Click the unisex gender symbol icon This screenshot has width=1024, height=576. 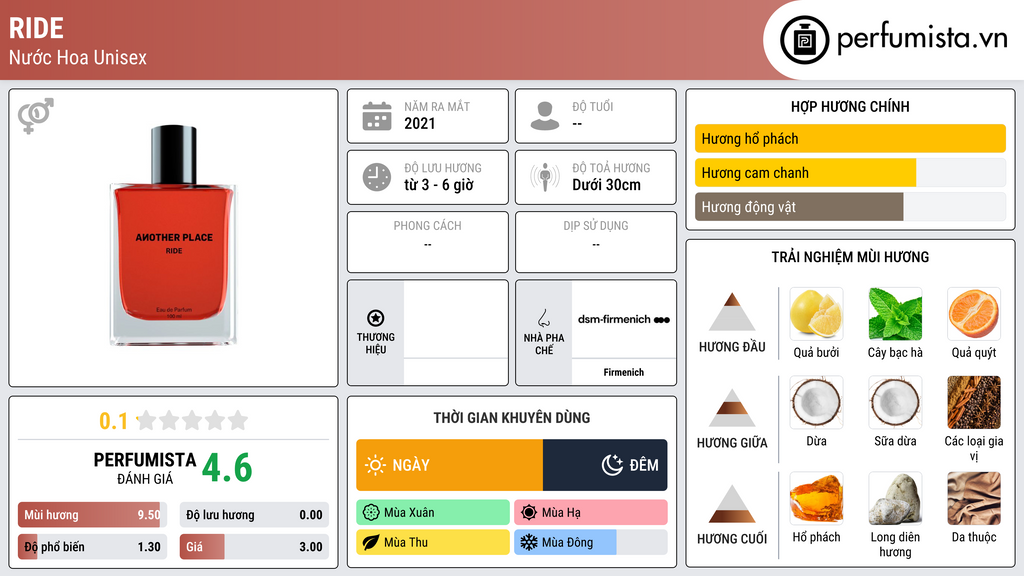pyautogui.click(x=36, y=116)
